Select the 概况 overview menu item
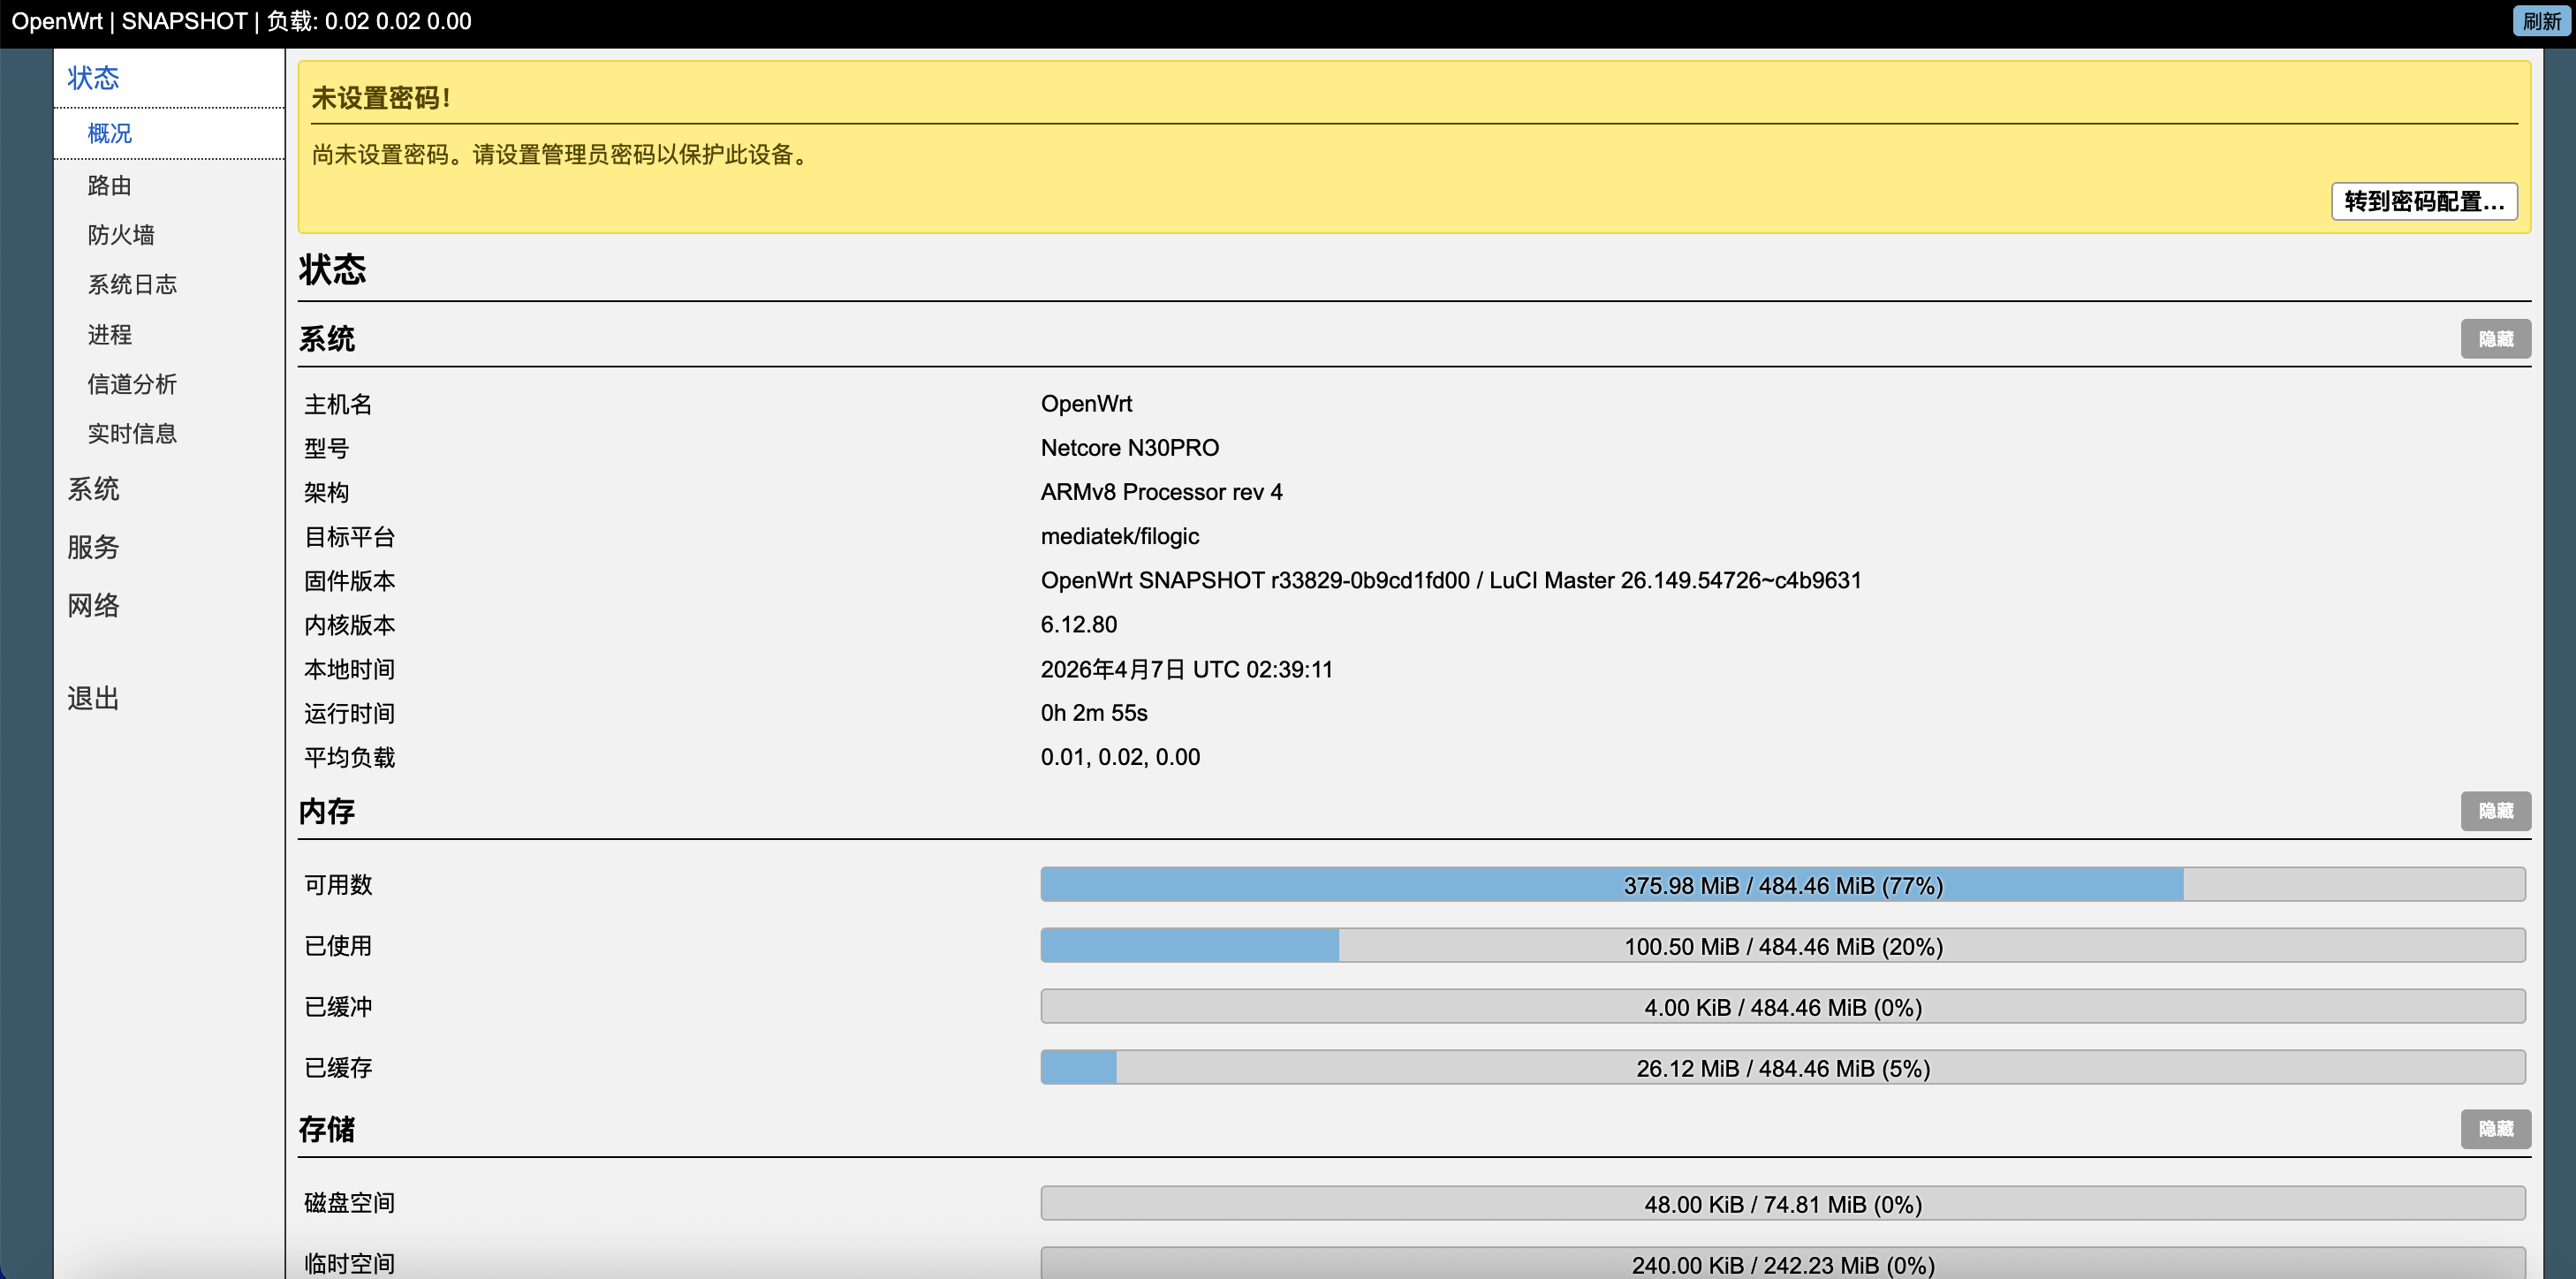 [110, 133]
